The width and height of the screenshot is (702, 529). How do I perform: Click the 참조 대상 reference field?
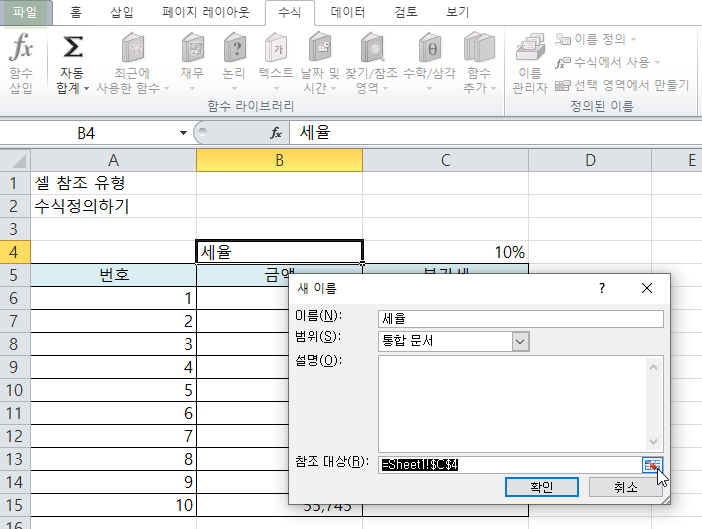[510, 465]
